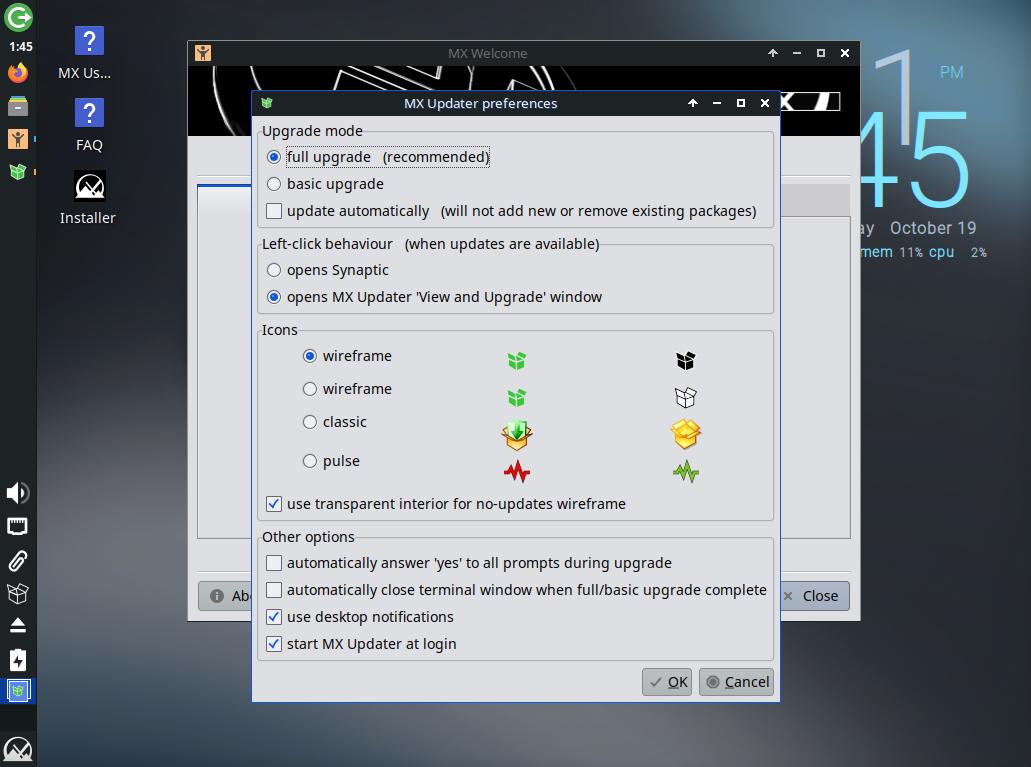Click the green pulse no-updates icon
The width and height of the screenshot is (1031, 767).
[686, 472]
